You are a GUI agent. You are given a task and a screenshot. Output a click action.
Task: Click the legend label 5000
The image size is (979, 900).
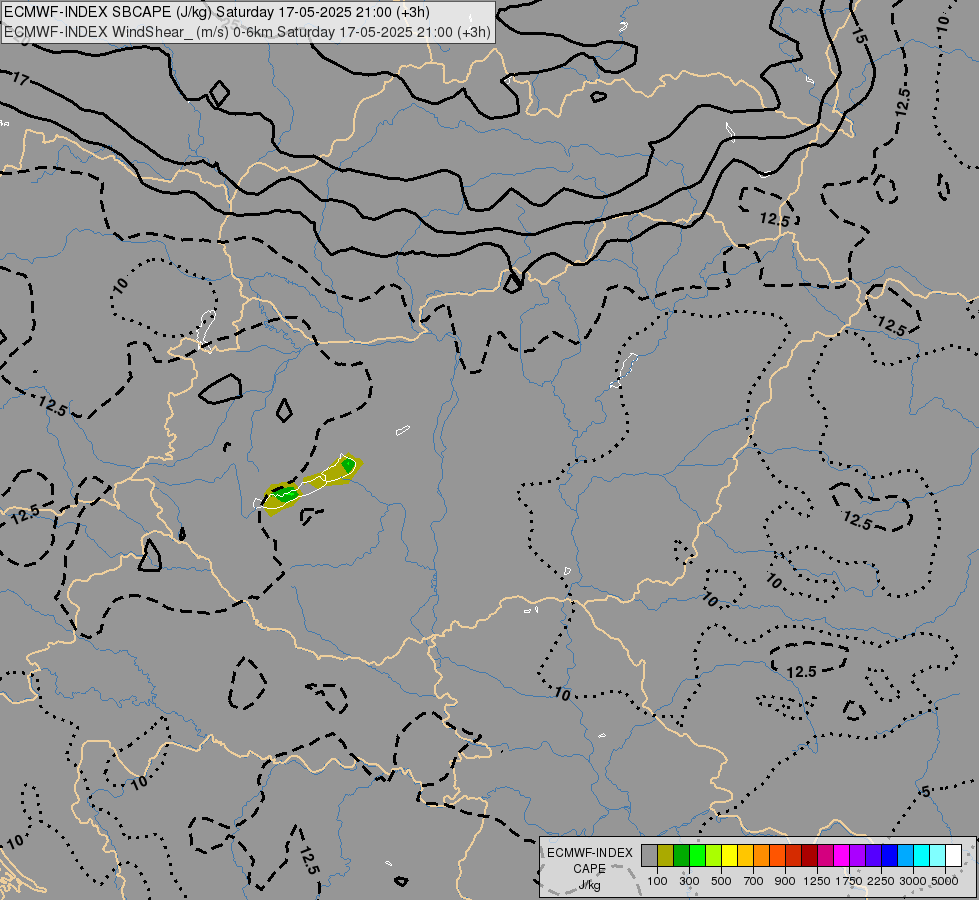[945, 881]
